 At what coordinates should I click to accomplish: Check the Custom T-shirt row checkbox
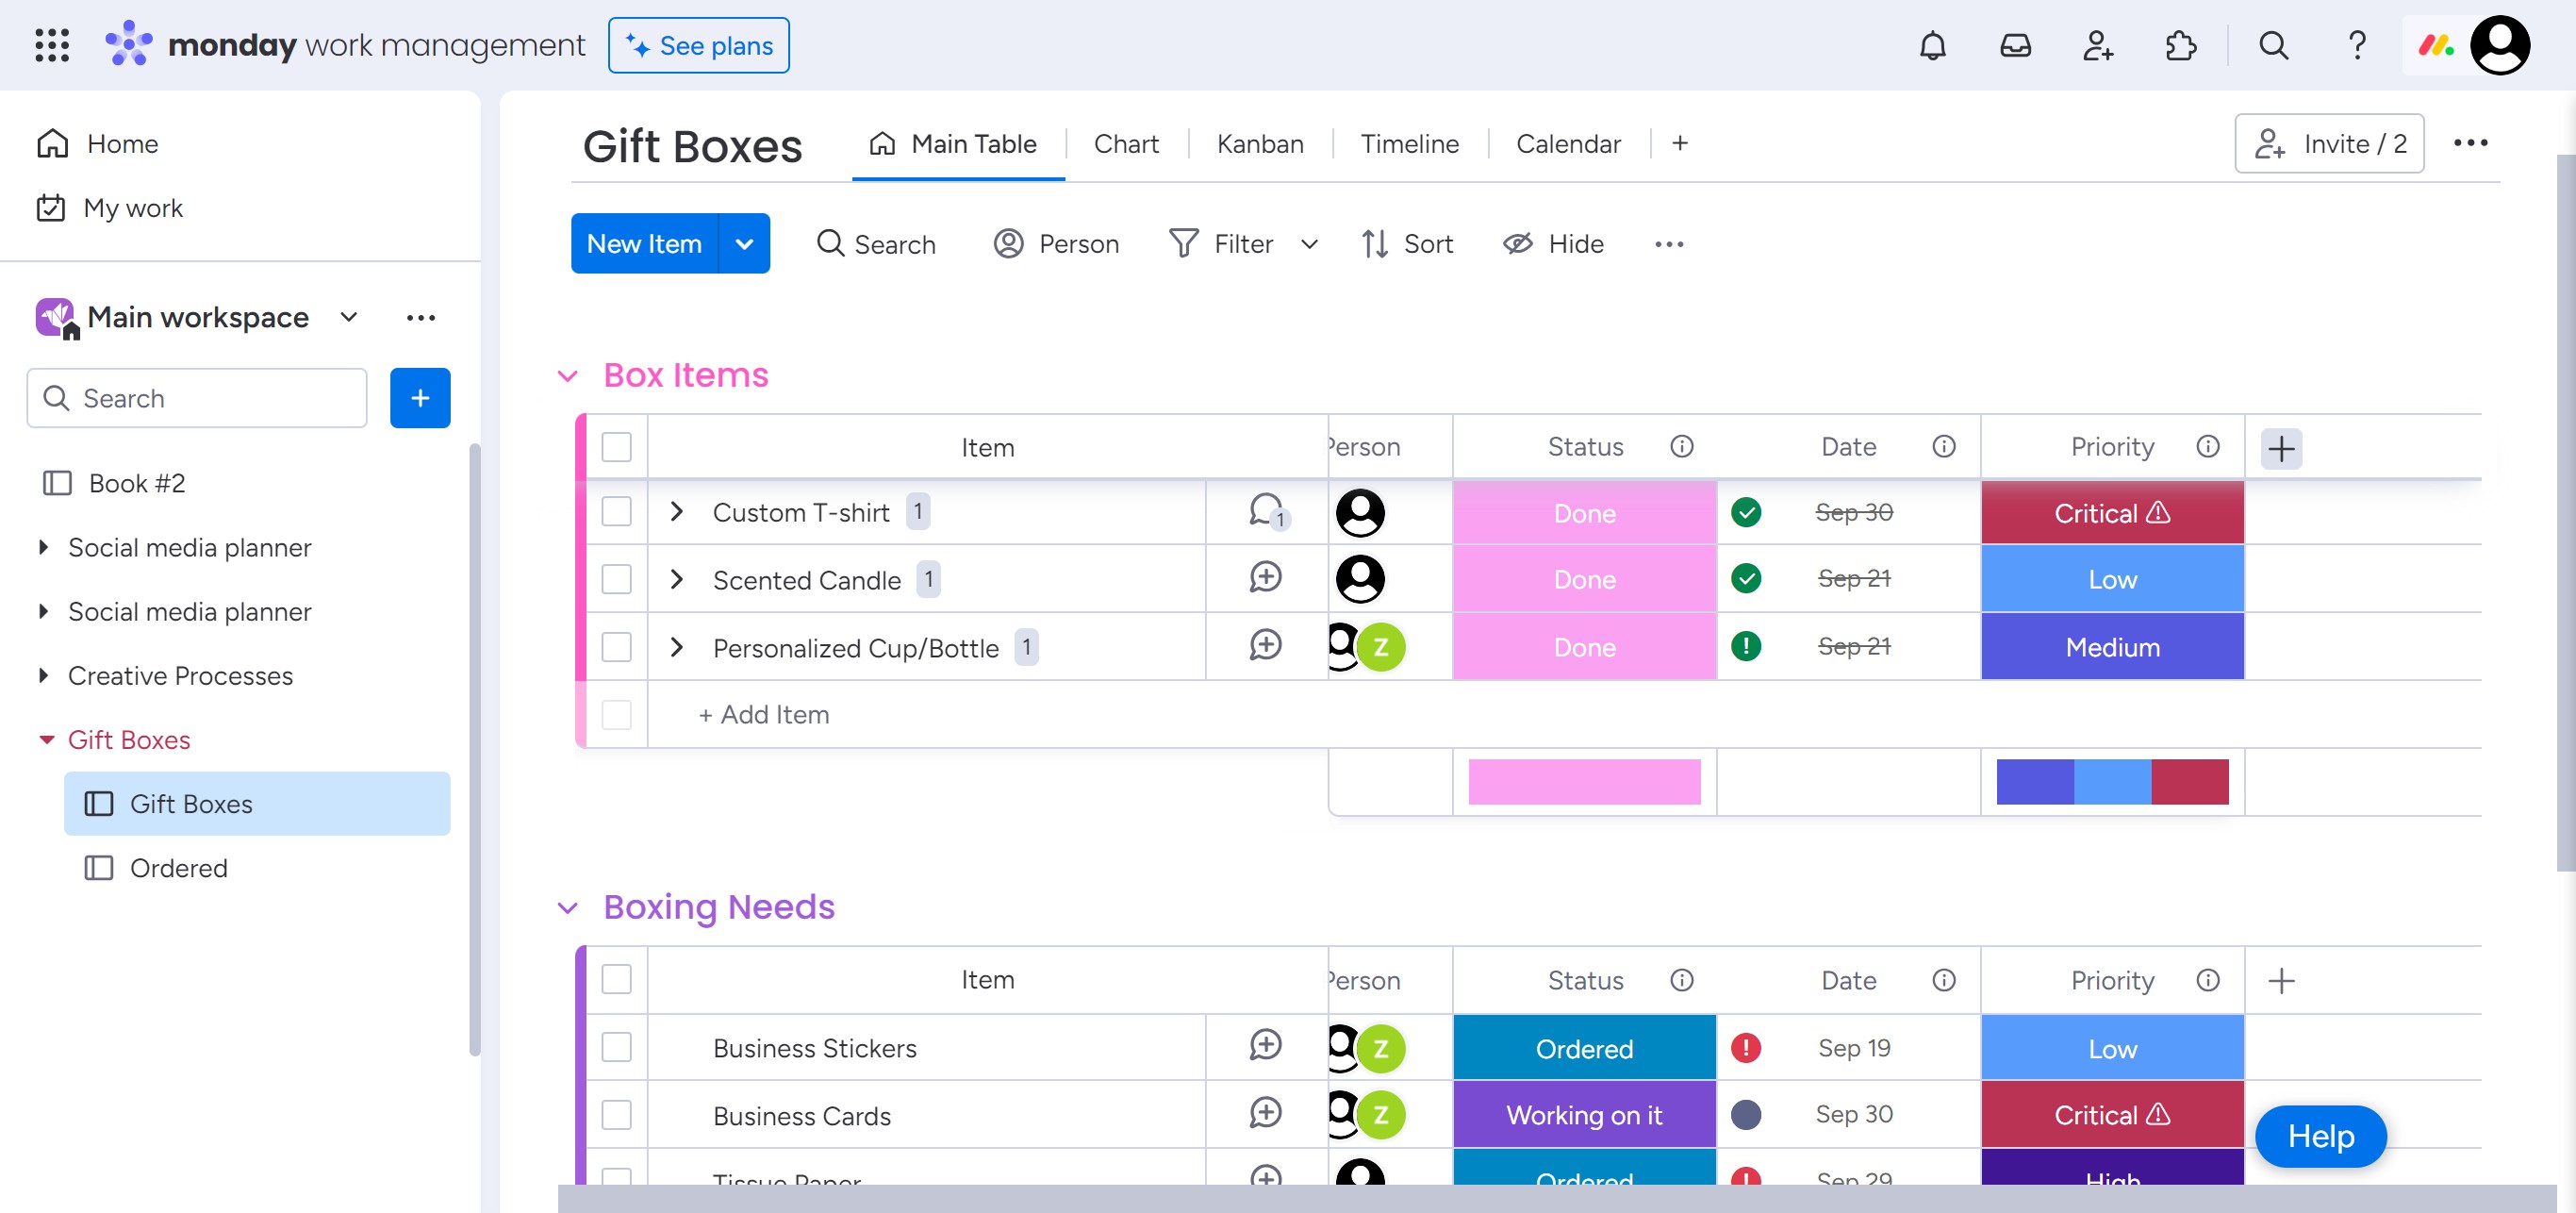(x=617, y=512)
